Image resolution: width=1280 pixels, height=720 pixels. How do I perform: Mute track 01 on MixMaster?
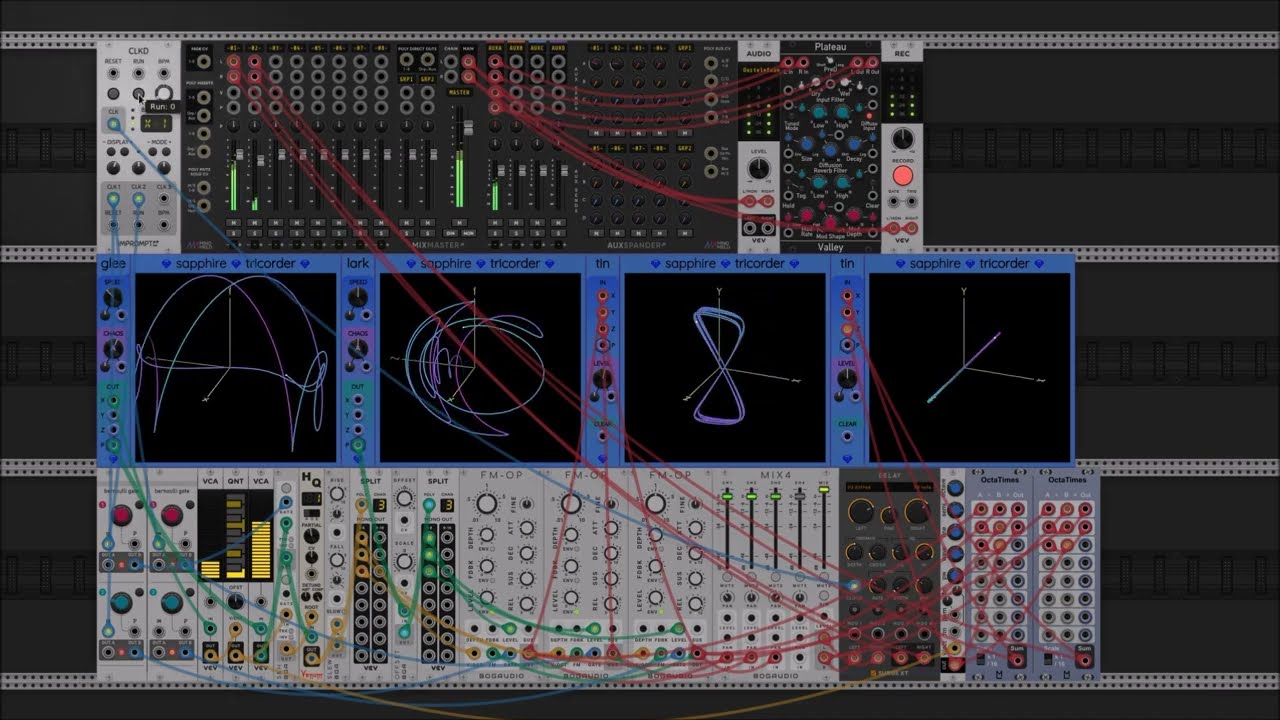tap(233, 222)
